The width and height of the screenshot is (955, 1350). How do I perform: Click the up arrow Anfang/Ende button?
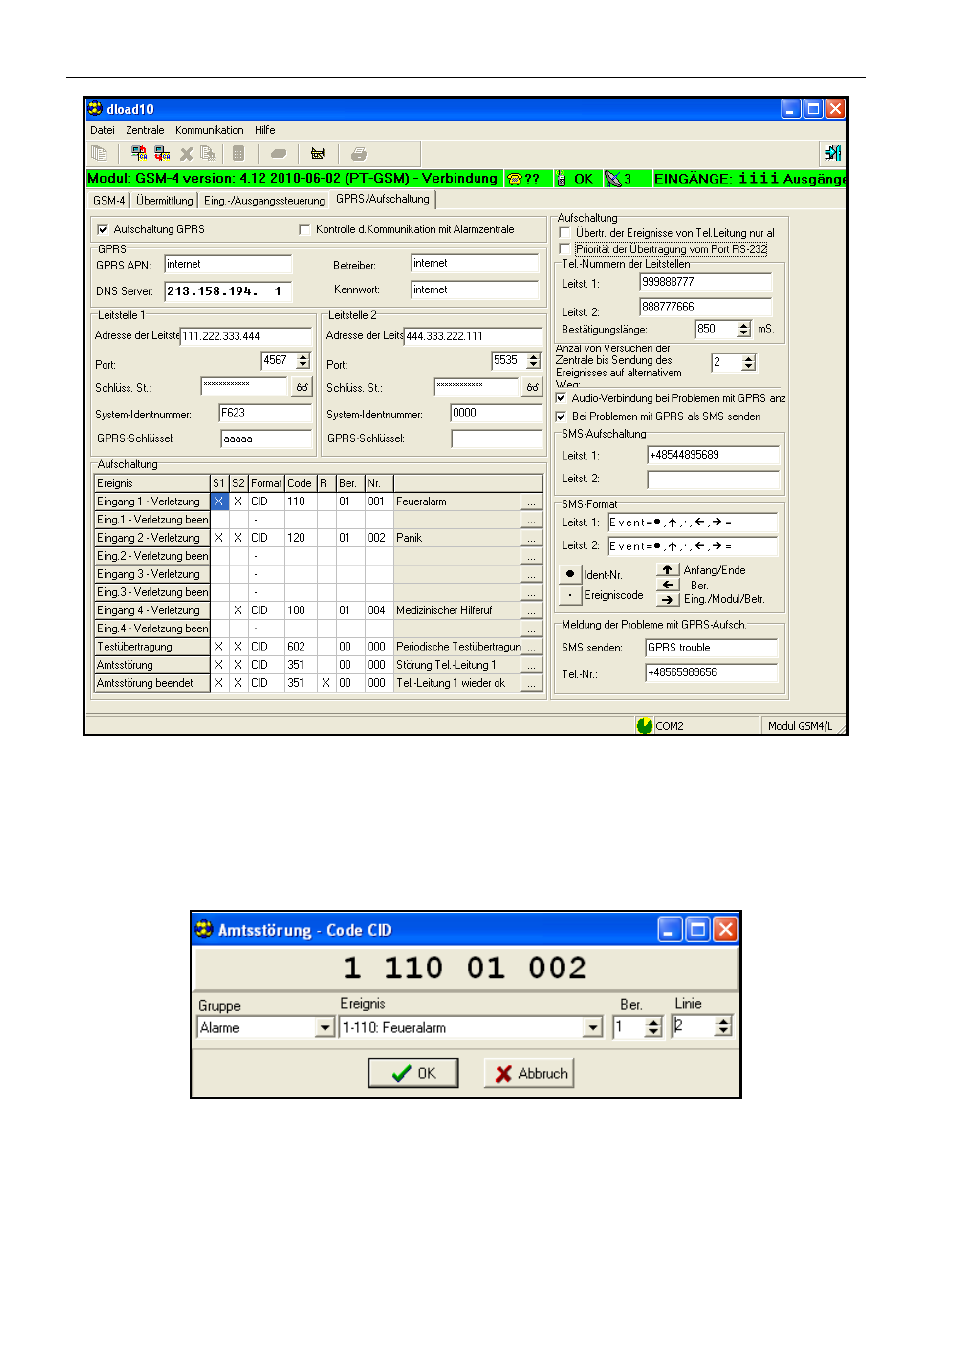tap(668, 570)
